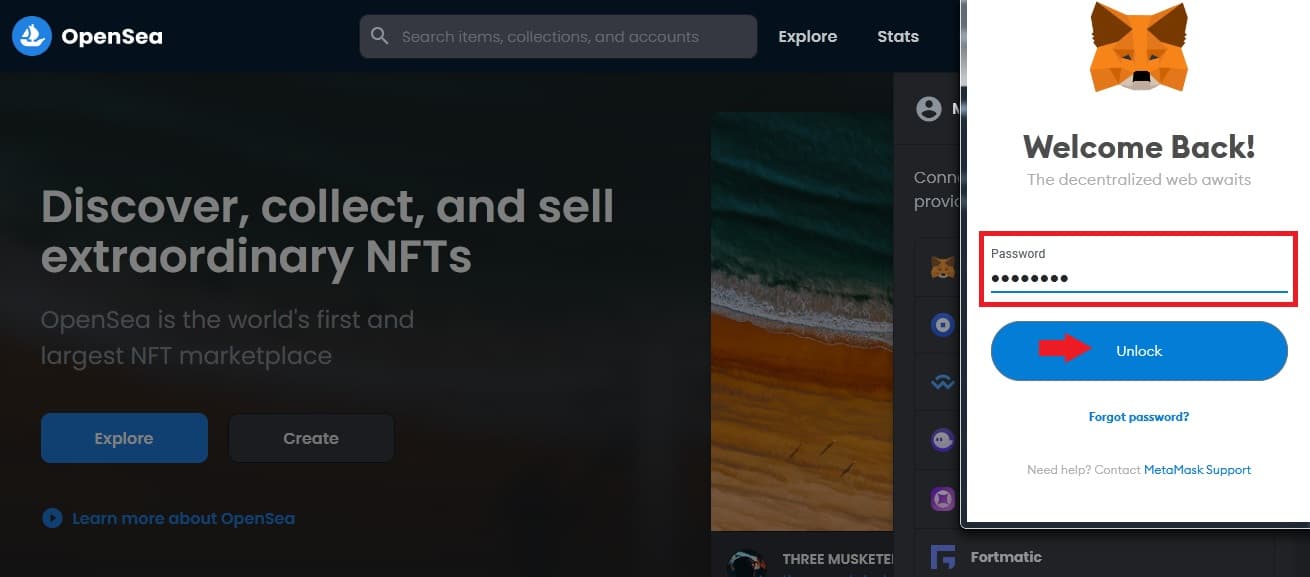Open the Stats navigation menu
The height and width of the screenshot is (577, 1310).
pyautogui.click(x=898, y=36)
